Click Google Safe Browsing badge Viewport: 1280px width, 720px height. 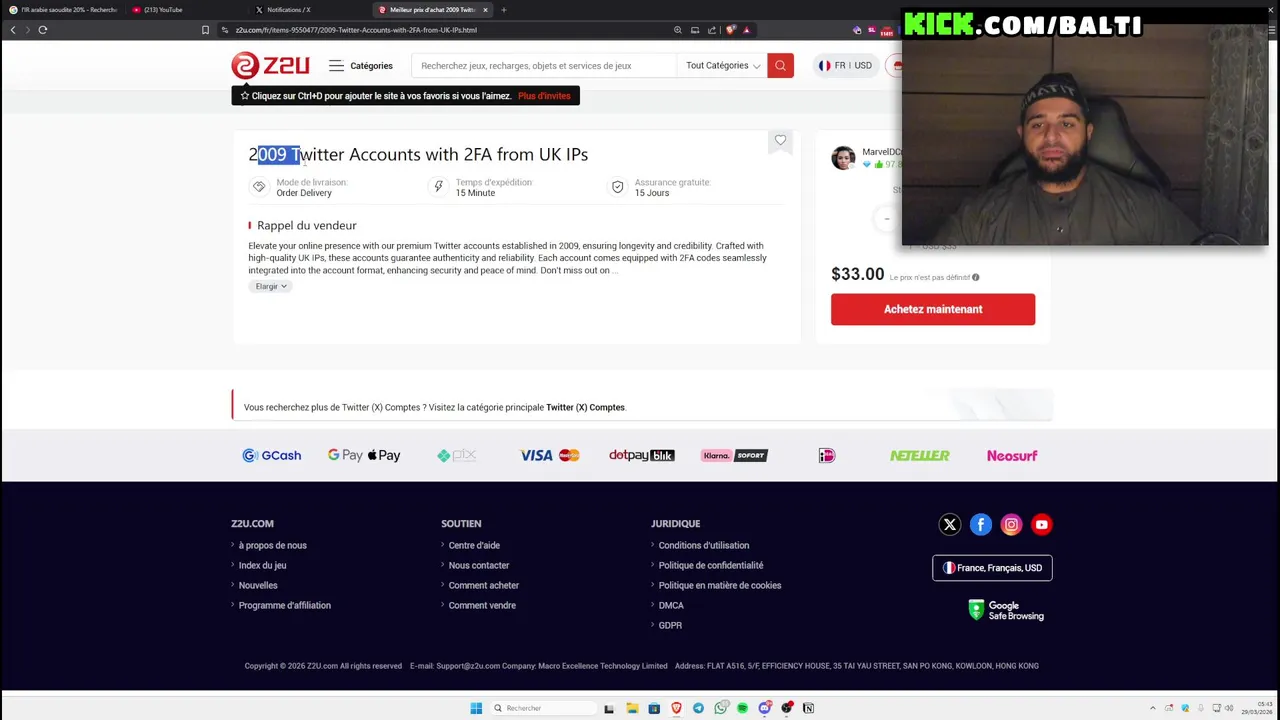point(1006,611)
